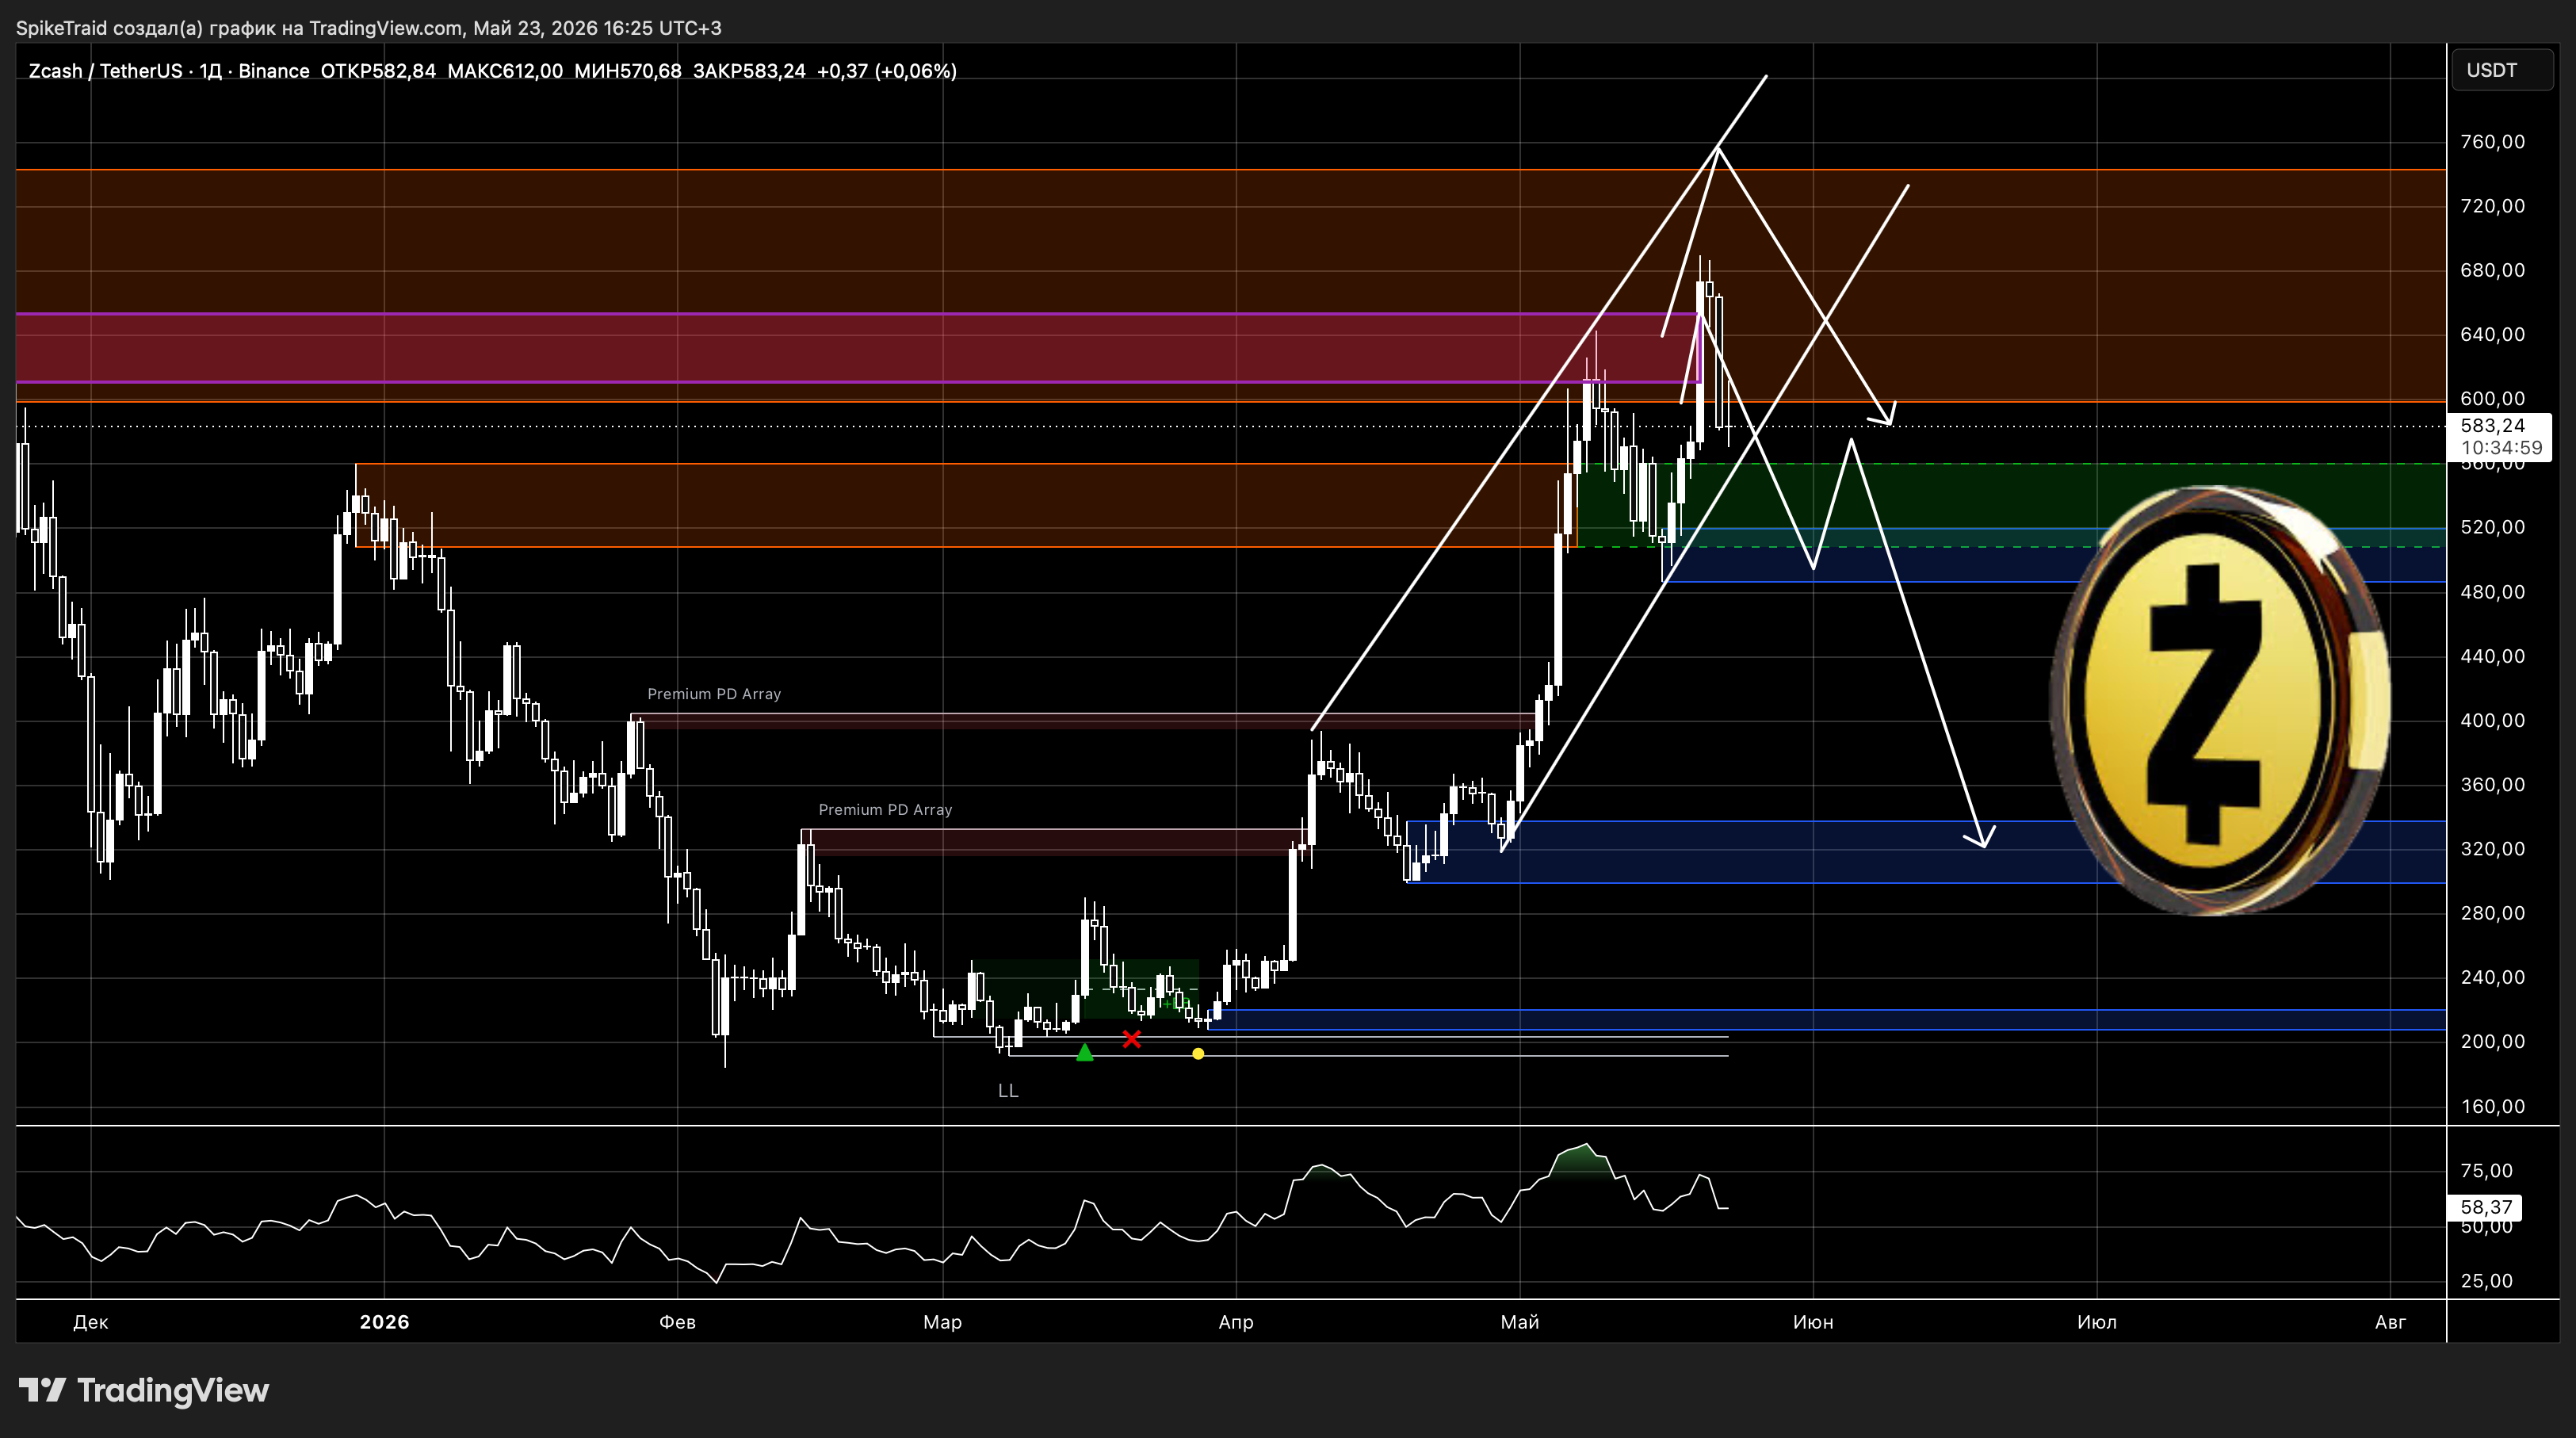Click the red X marker below the candles
Screen dimensions: 2576x1438
click(1131, 1039)
